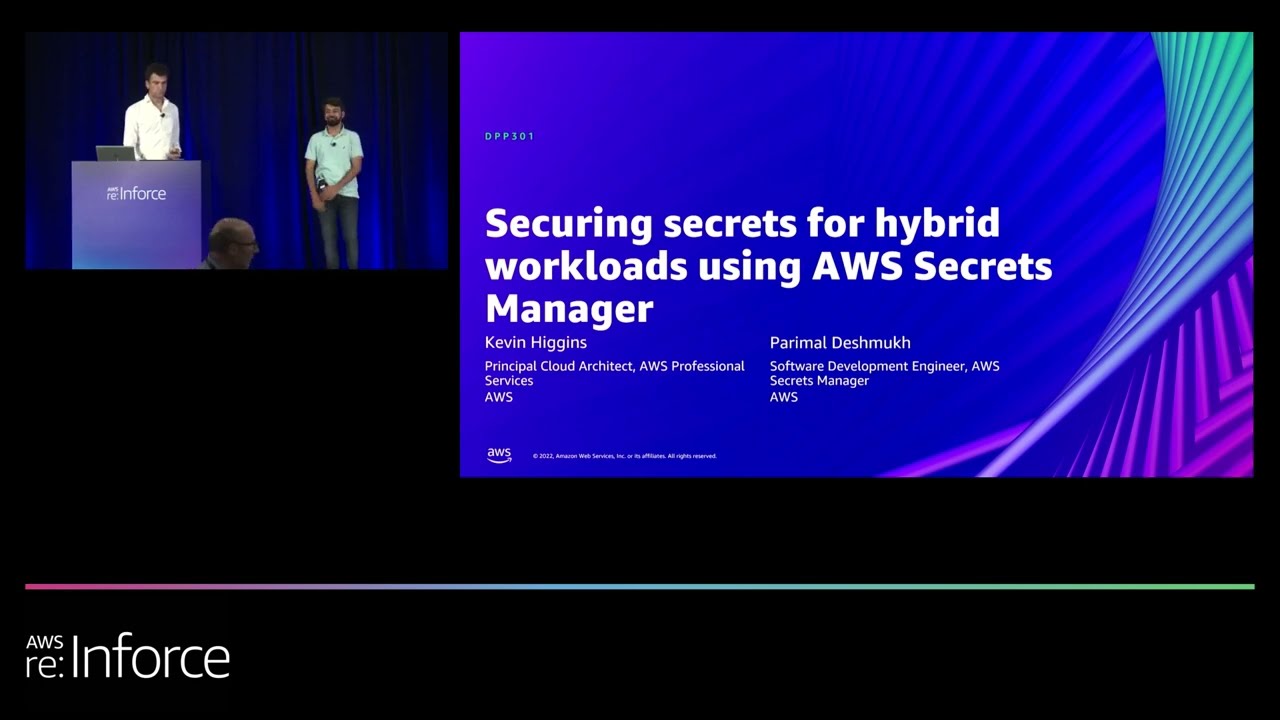Click the re:Inforce logo on the podium
The width and height of the screenshot is (1280, 720).
tap(136, 193)
